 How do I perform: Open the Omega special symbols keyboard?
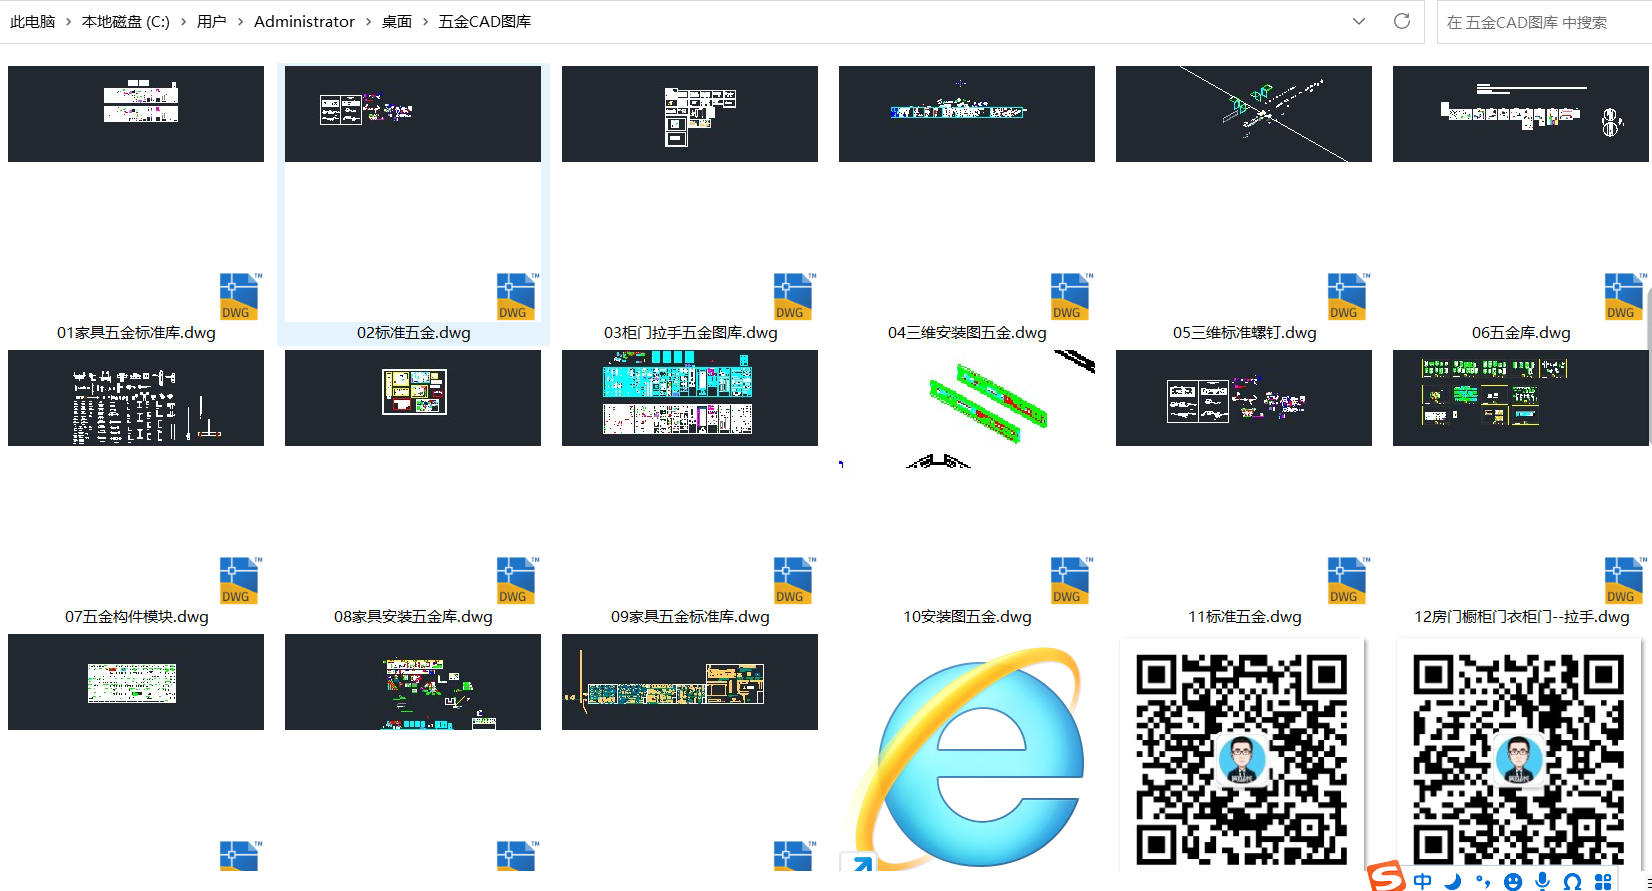[1573, 881]
